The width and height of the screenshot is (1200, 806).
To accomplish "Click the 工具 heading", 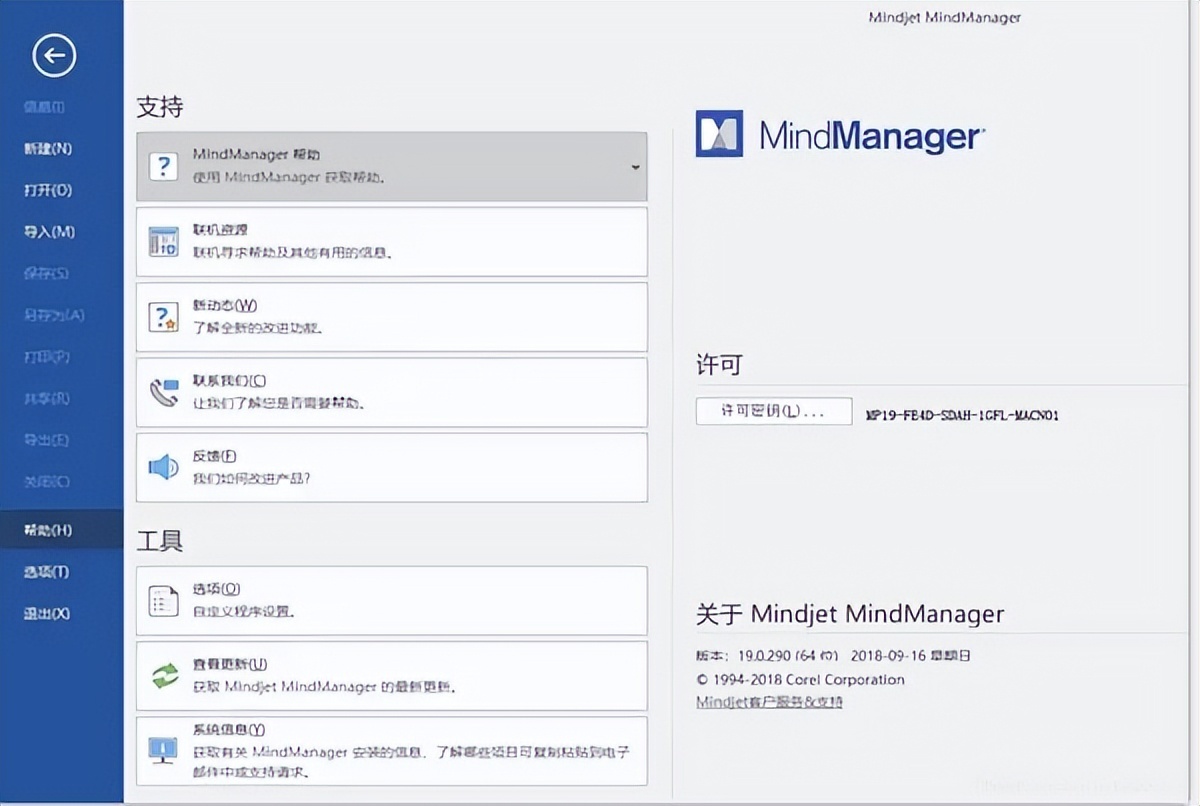I will tap(160, 541).
